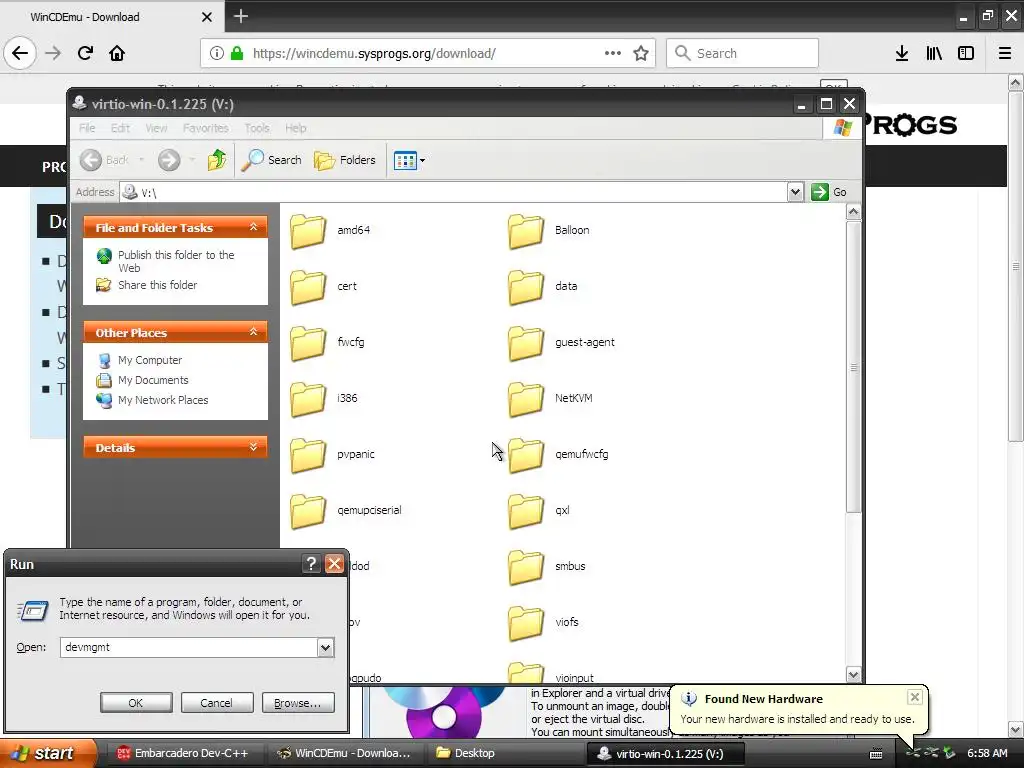Open My Computer from Other Places
This screenshot has width=1024, height=768.
coord(150,360)
